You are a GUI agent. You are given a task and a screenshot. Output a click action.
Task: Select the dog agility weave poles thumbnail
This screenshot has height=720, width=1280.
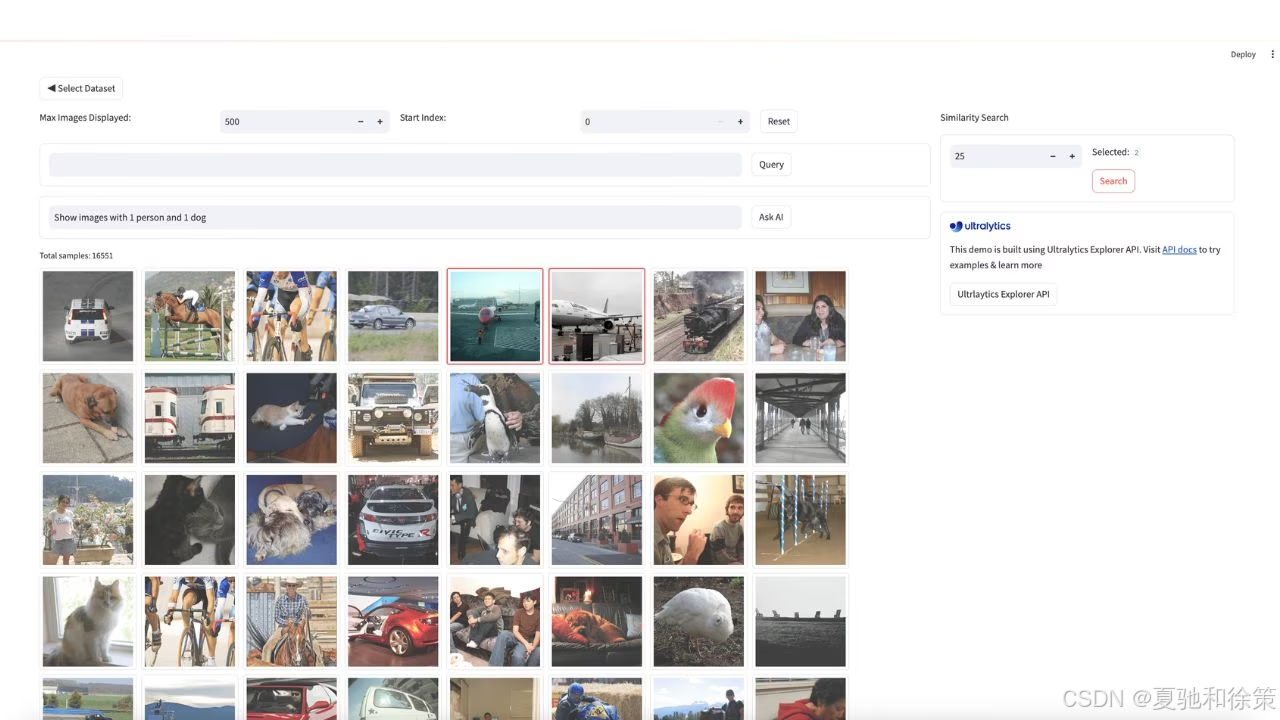click(x=800, y=520)
